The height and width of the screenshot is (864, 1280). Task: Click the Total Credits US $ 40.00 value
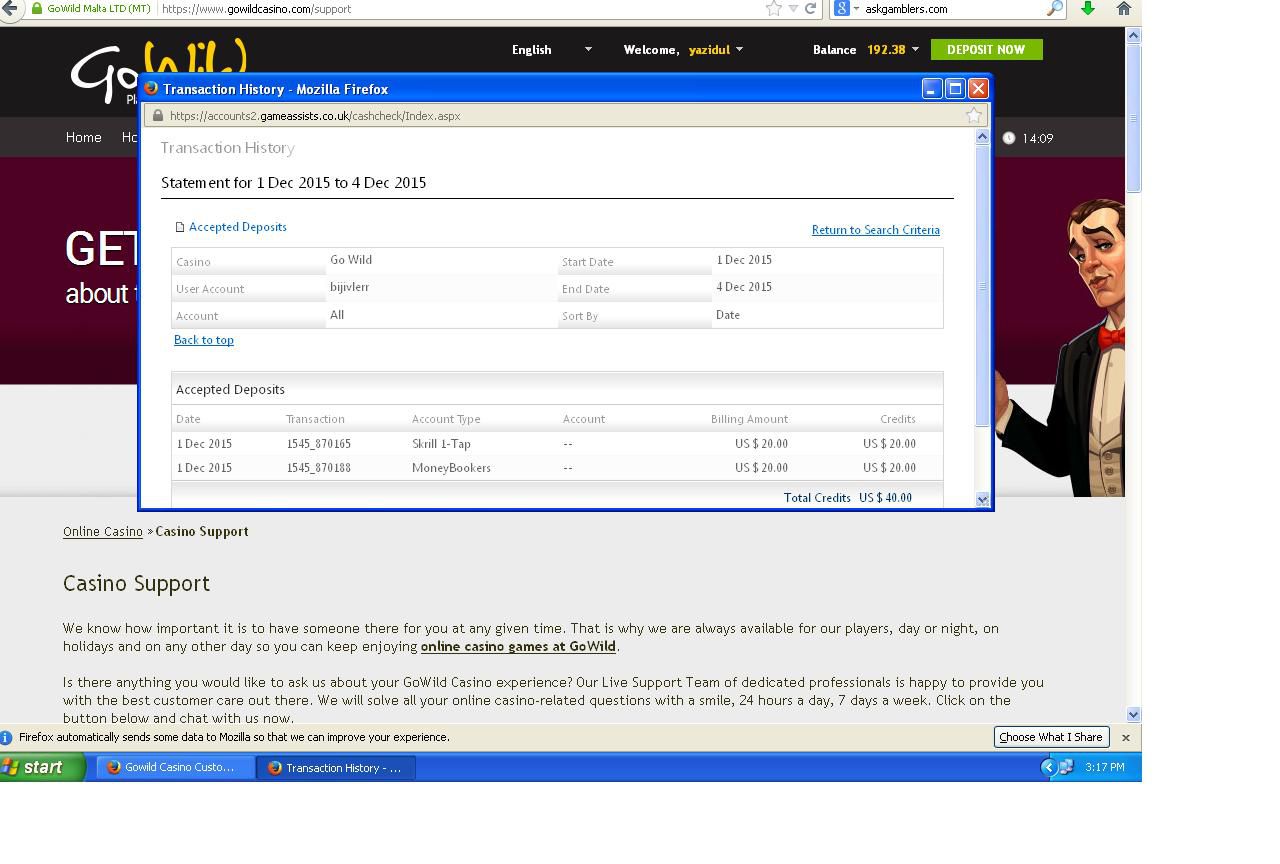[885, 498]
